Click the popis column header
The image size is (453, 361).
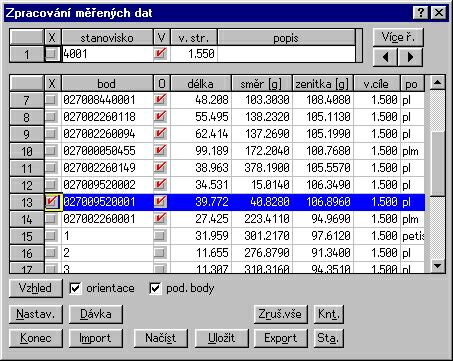click(x=286, y=38)
